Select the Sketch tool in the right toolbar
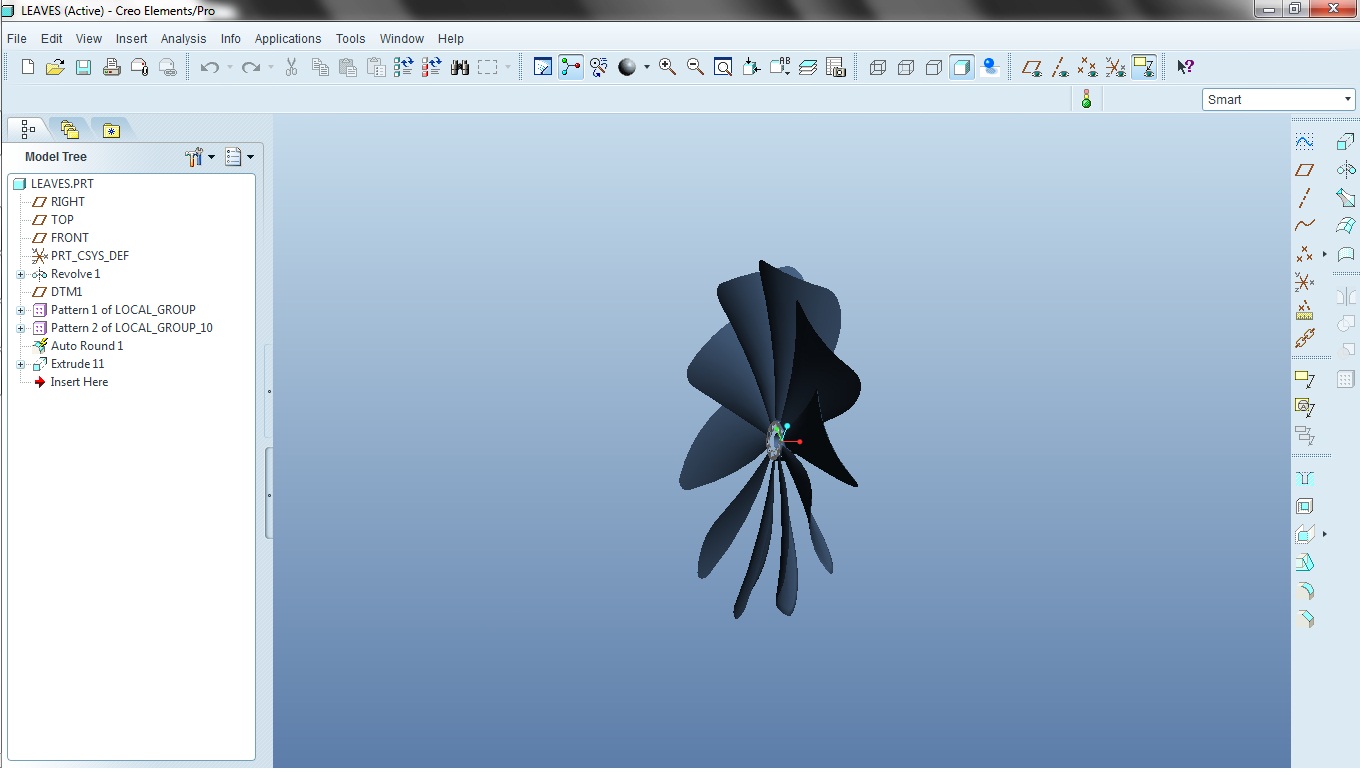The width and height of the screenshot is (1360, 772). click(1304, 142)
